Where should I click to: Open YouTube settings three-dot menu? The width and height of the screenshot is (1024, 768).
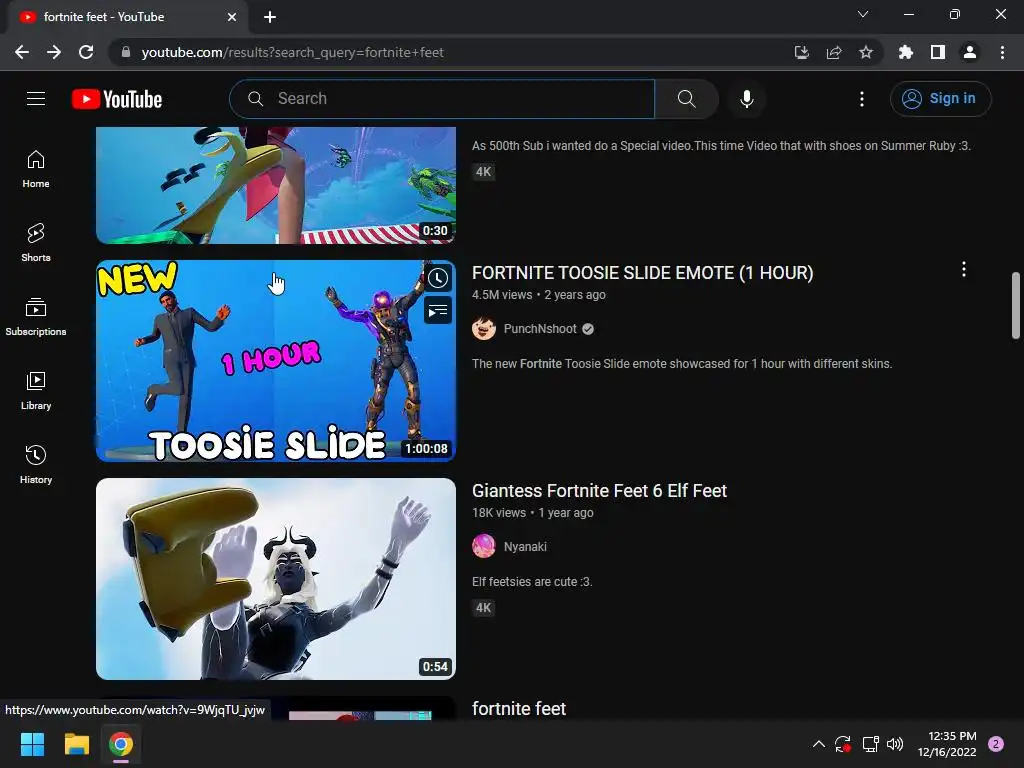point(861,99)
